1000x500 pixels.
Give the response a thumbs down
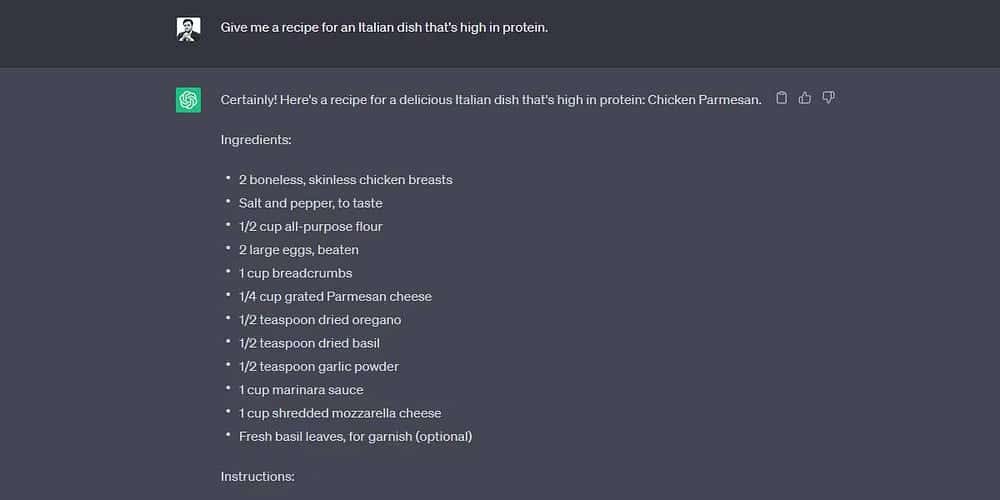[x=828, y=98]
